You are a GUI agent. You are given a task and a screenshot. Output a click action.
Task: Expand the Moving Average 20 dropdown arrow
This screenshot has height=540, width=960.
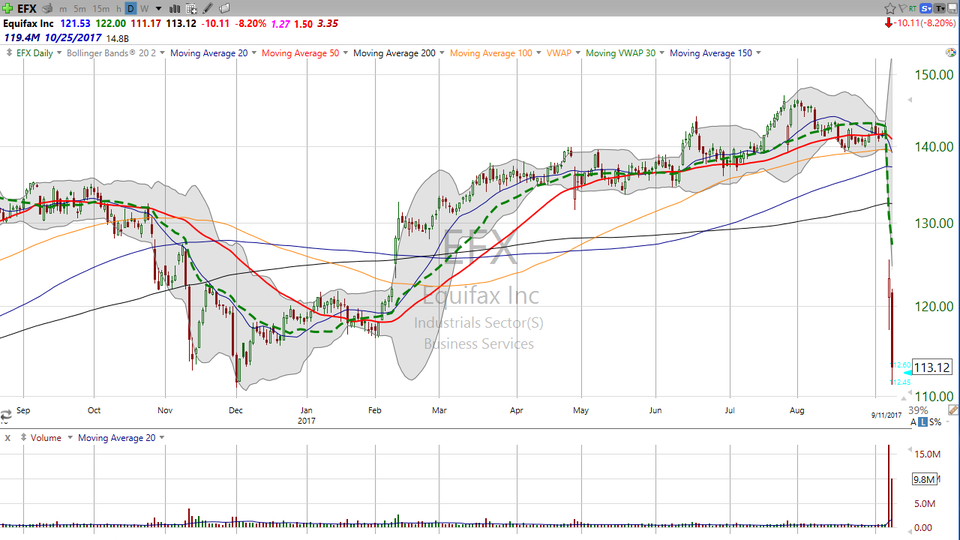point(254,53)
